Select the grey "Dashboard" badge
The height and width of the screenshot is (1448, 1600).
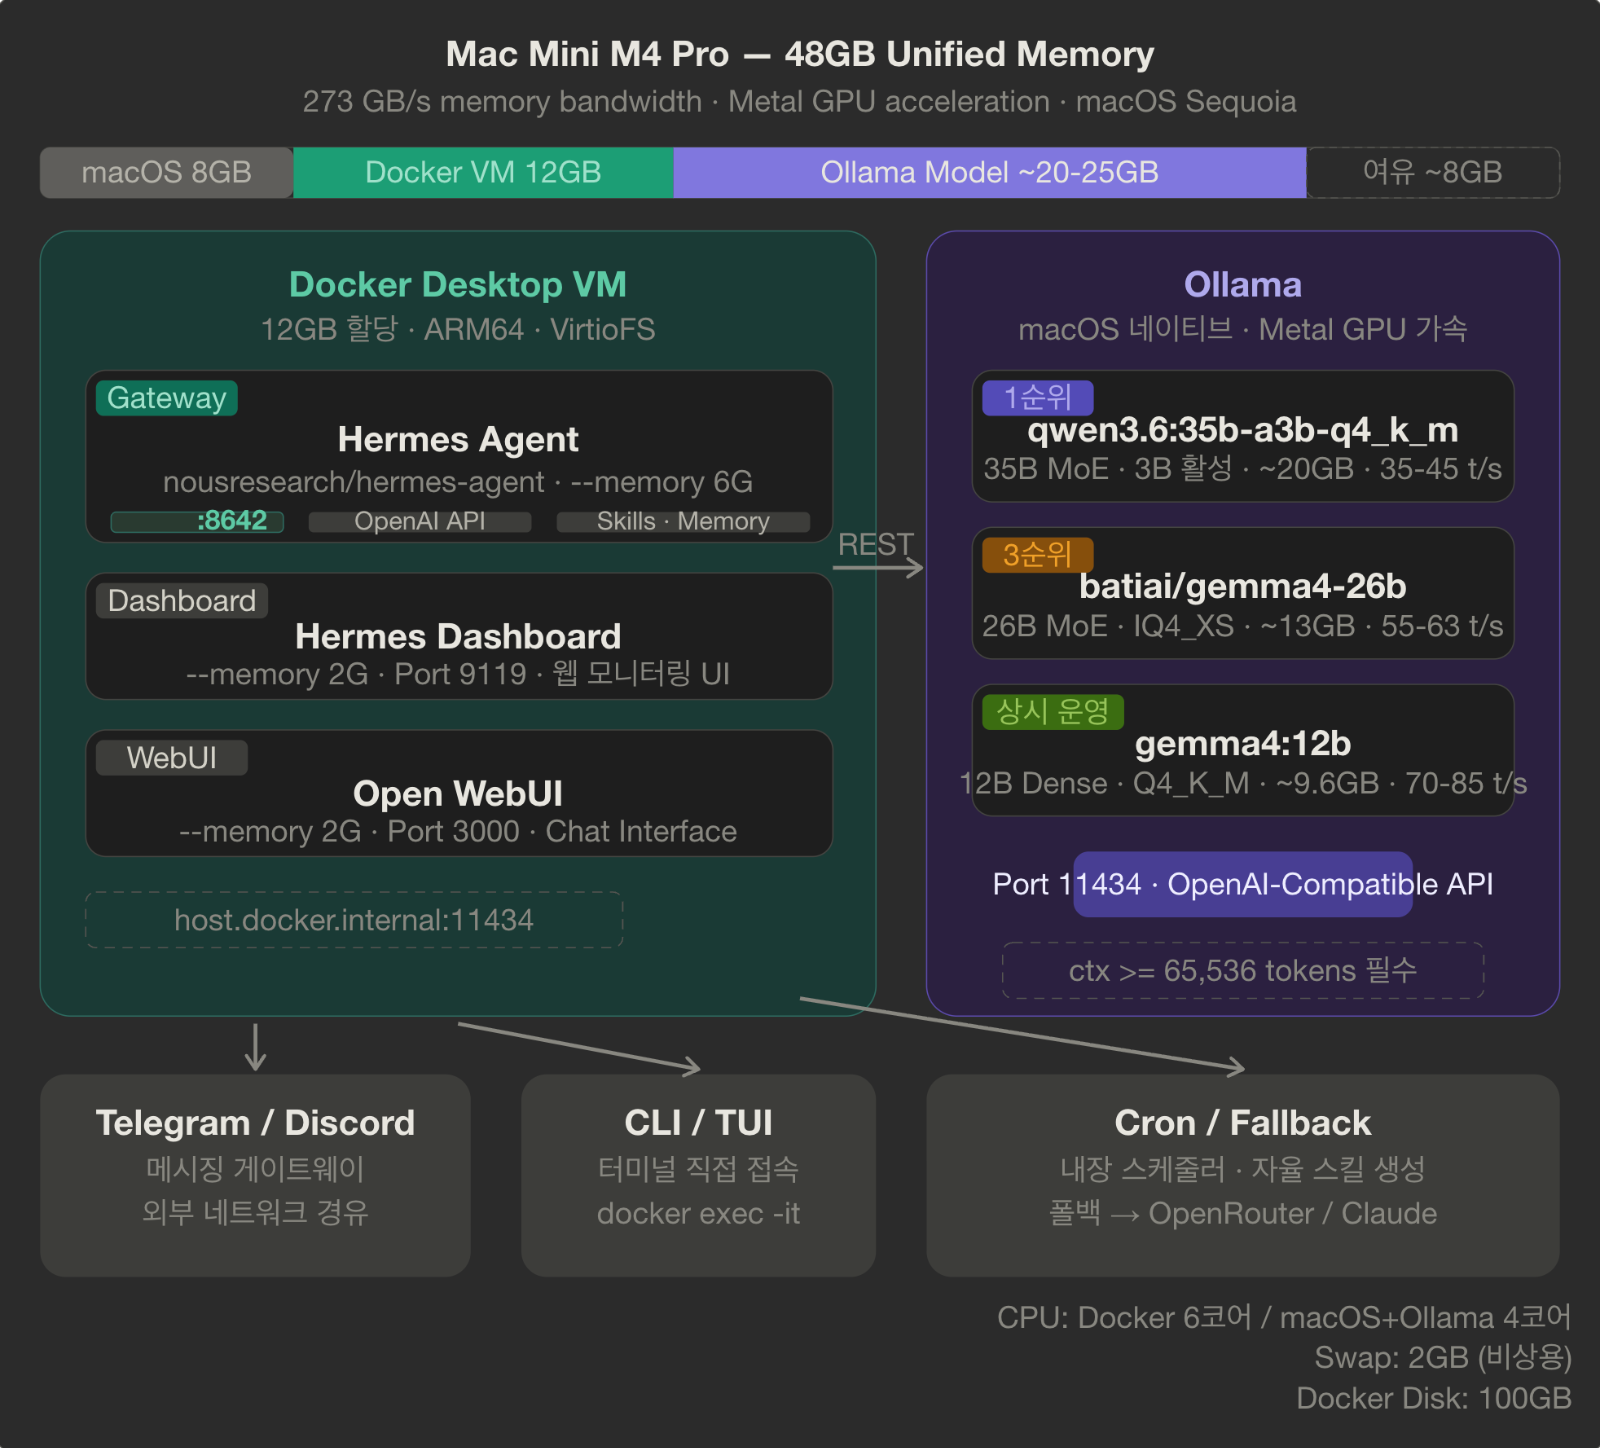(x=182, y=601)
